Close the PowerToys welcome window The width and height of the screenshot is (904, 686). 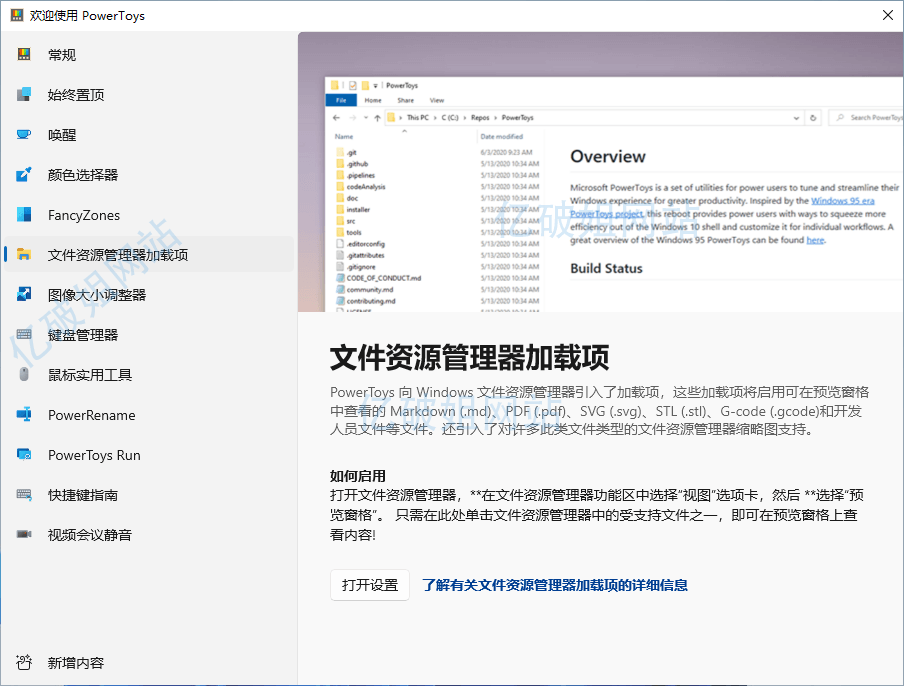[886, 15]
